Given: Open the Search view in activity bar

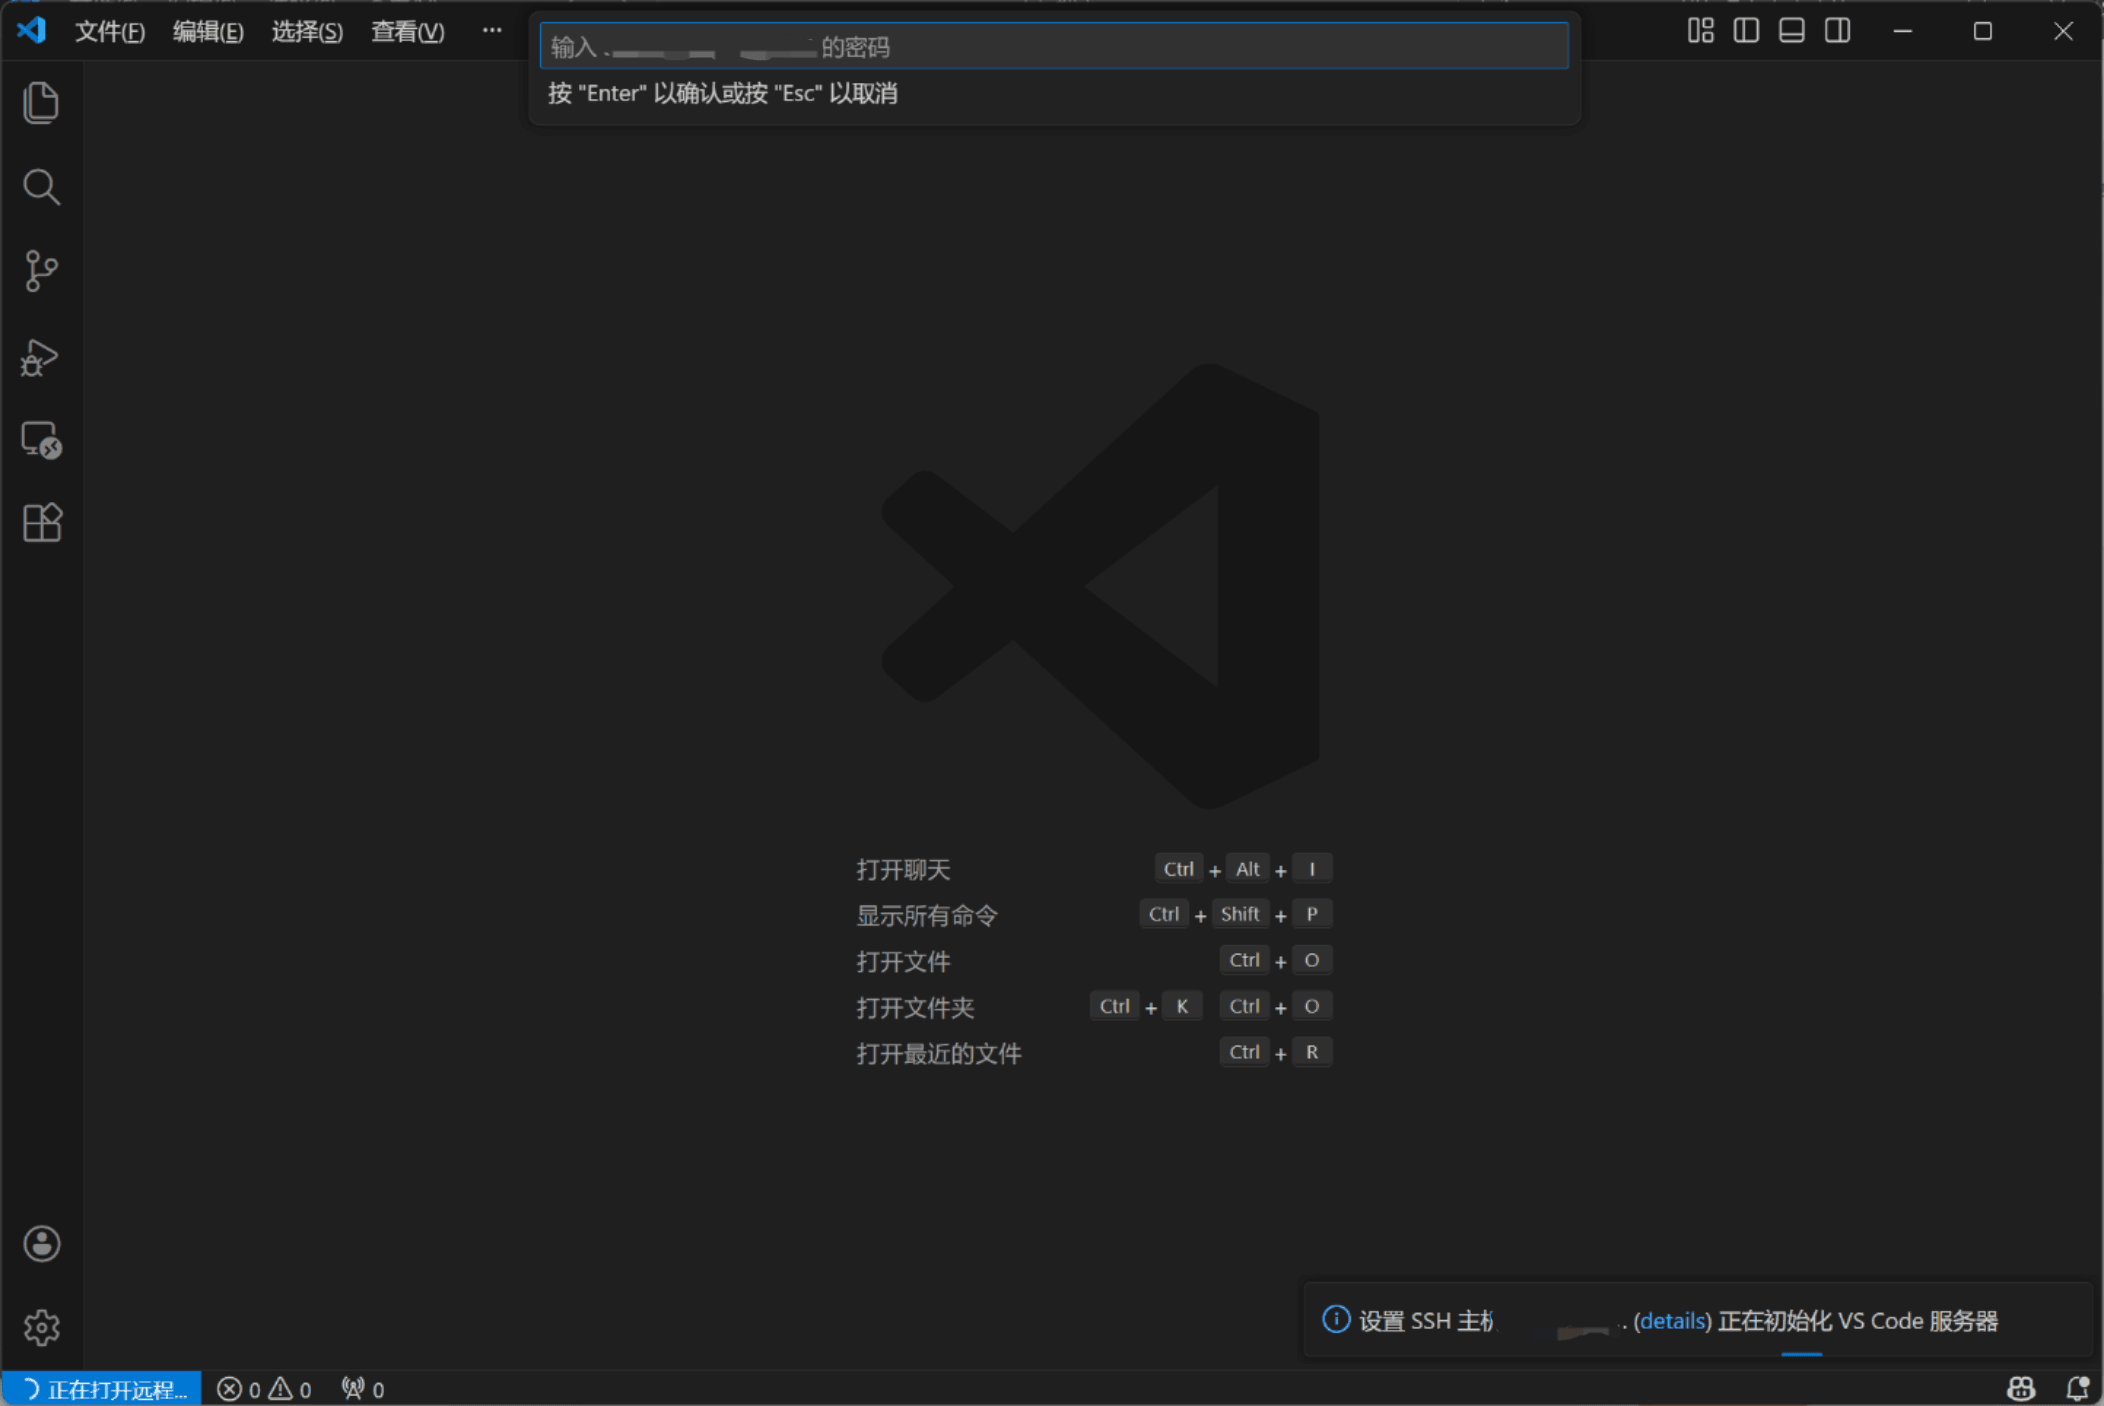Looking at the screenshot, I should click(41, 187).
